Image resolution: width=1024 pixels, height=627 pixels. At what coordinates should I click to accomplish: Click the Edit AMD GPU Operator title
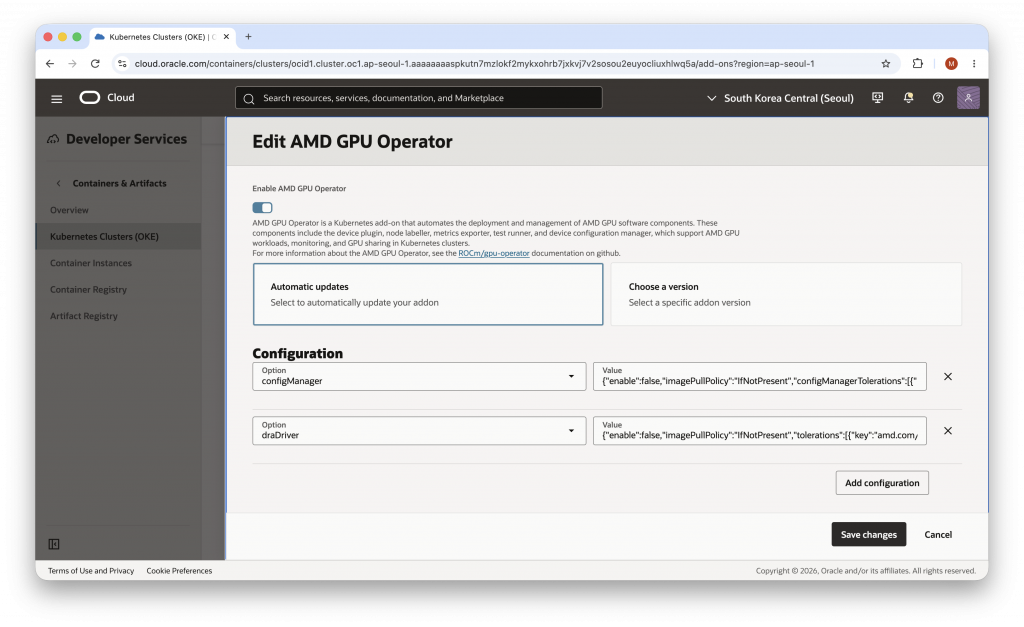(352, 142)
